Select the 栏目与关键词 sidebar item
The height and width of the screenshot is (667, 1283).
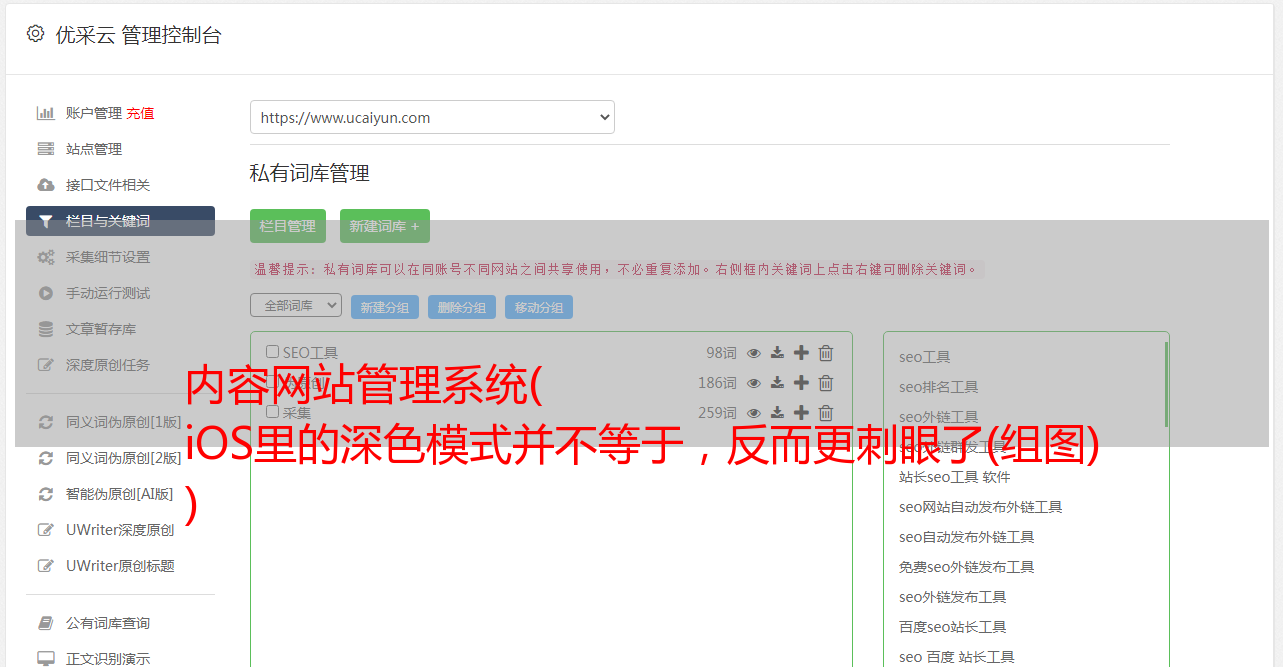point(120,221)
